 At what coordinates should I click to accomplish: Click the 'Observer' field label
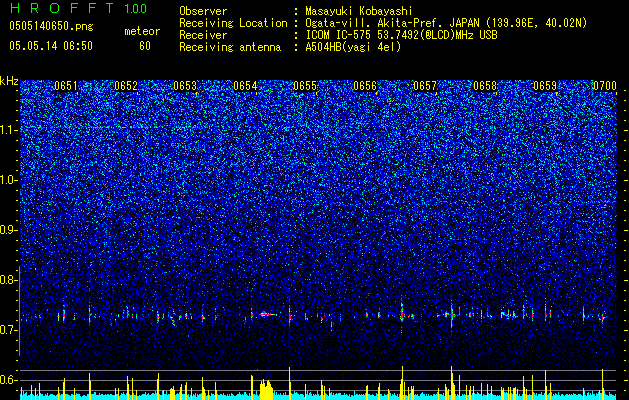pyautogui.click(x=203, y=11)
